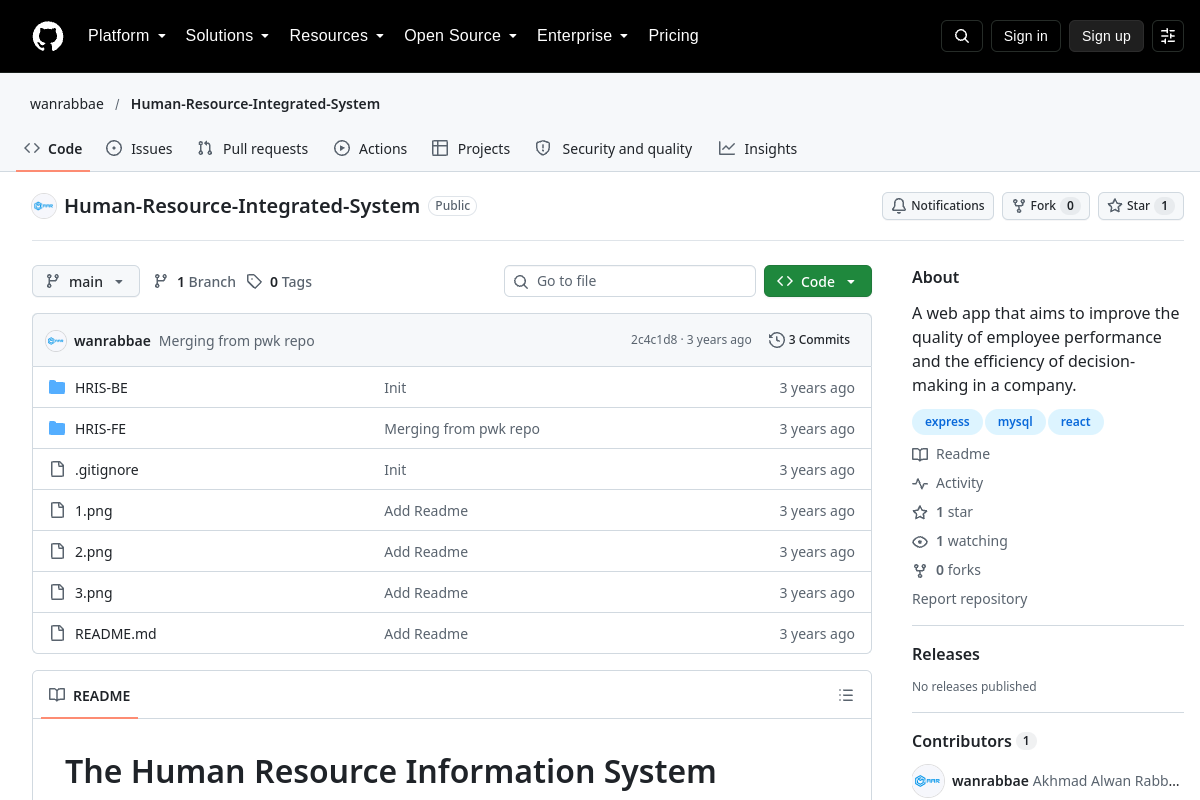Open the README.md file name
1200x800 pixels.
point(116,634)
